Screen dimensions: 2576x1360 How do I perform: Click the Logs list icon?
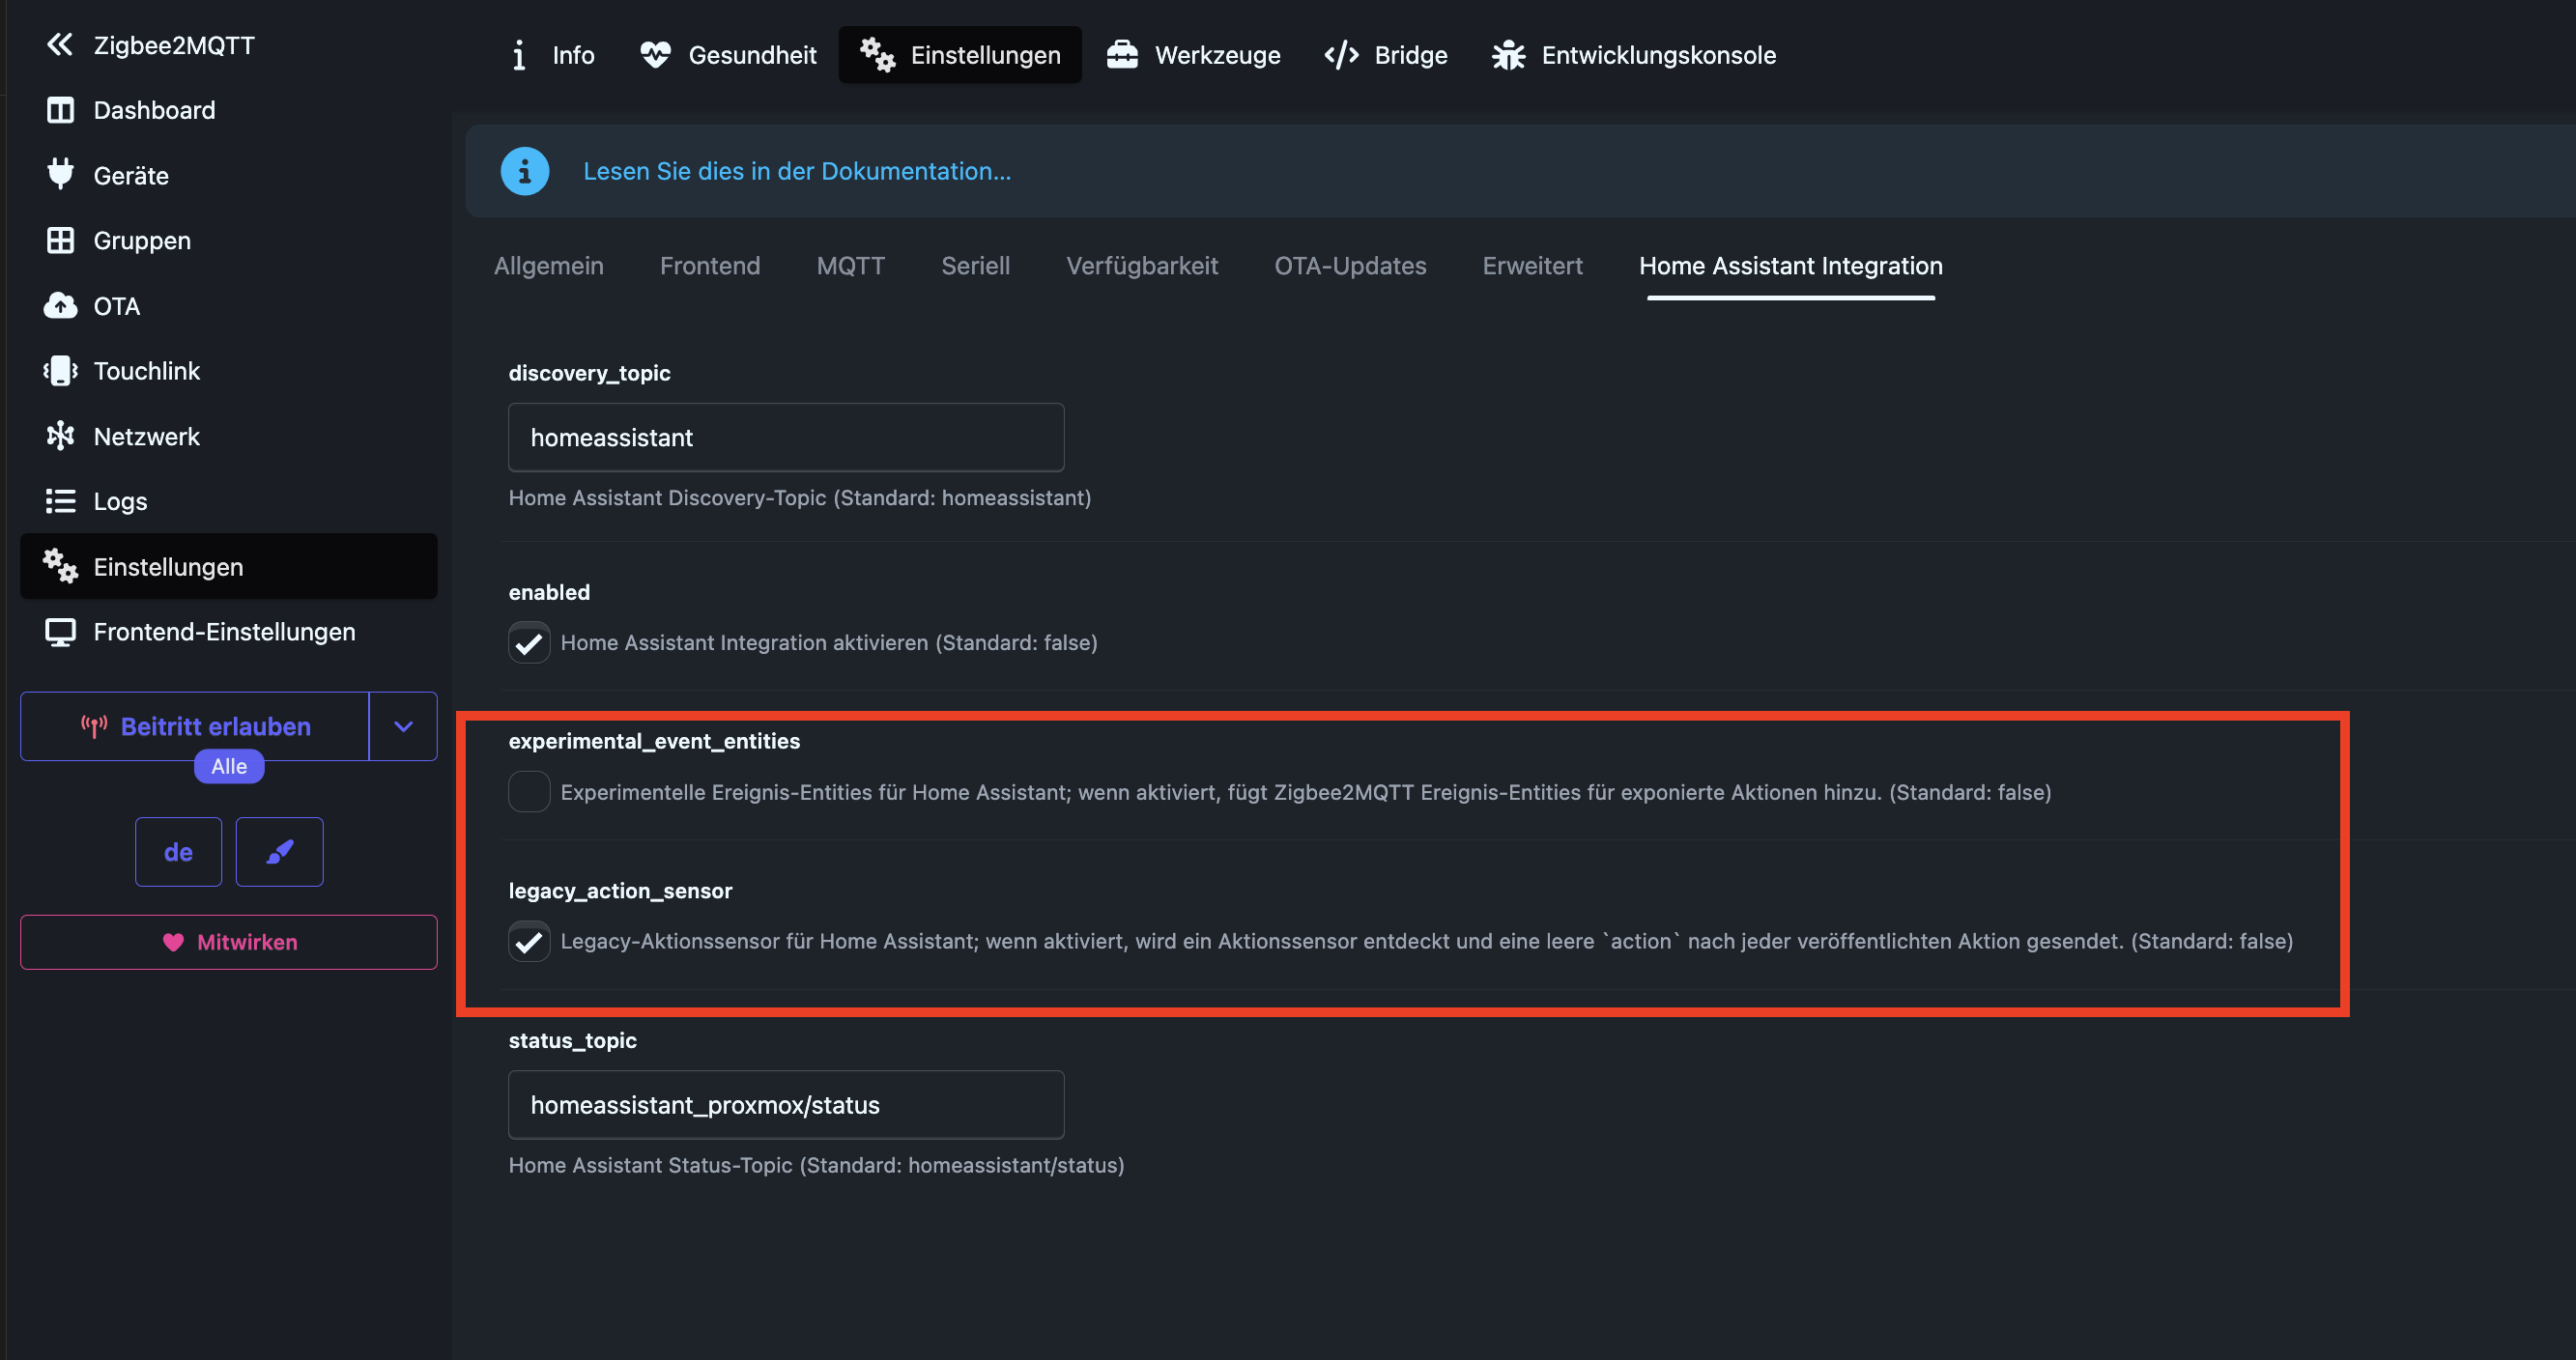point(60,501)
